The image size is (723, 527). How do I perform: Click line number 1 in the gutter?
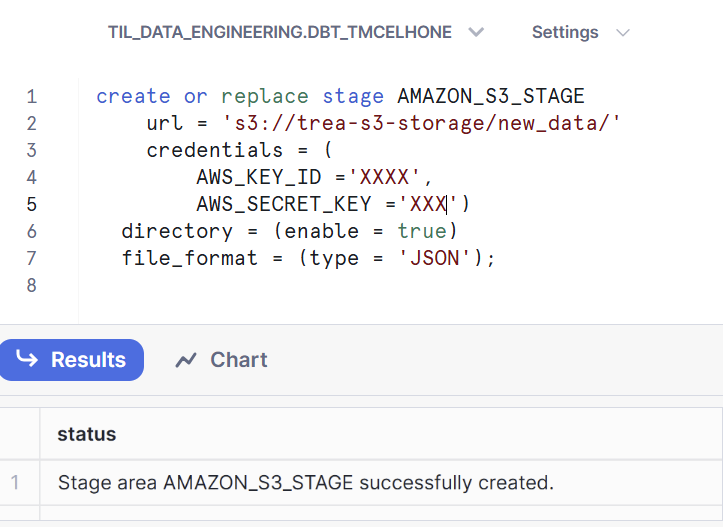(32, 97)
